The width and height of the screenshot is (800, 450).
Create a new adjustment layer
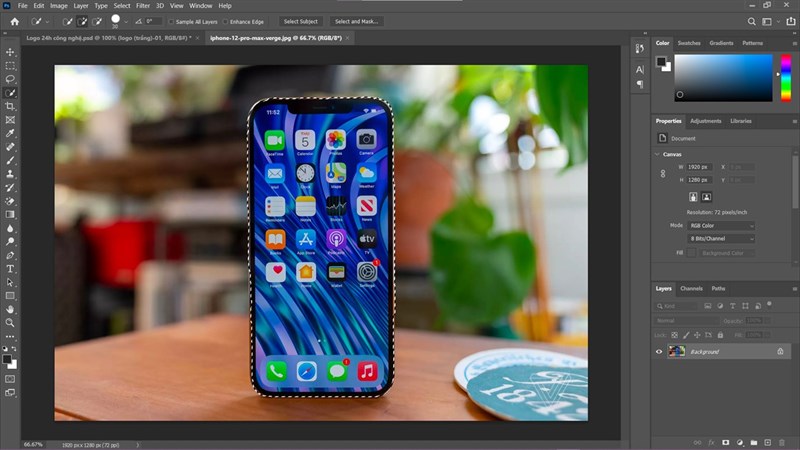740,442
